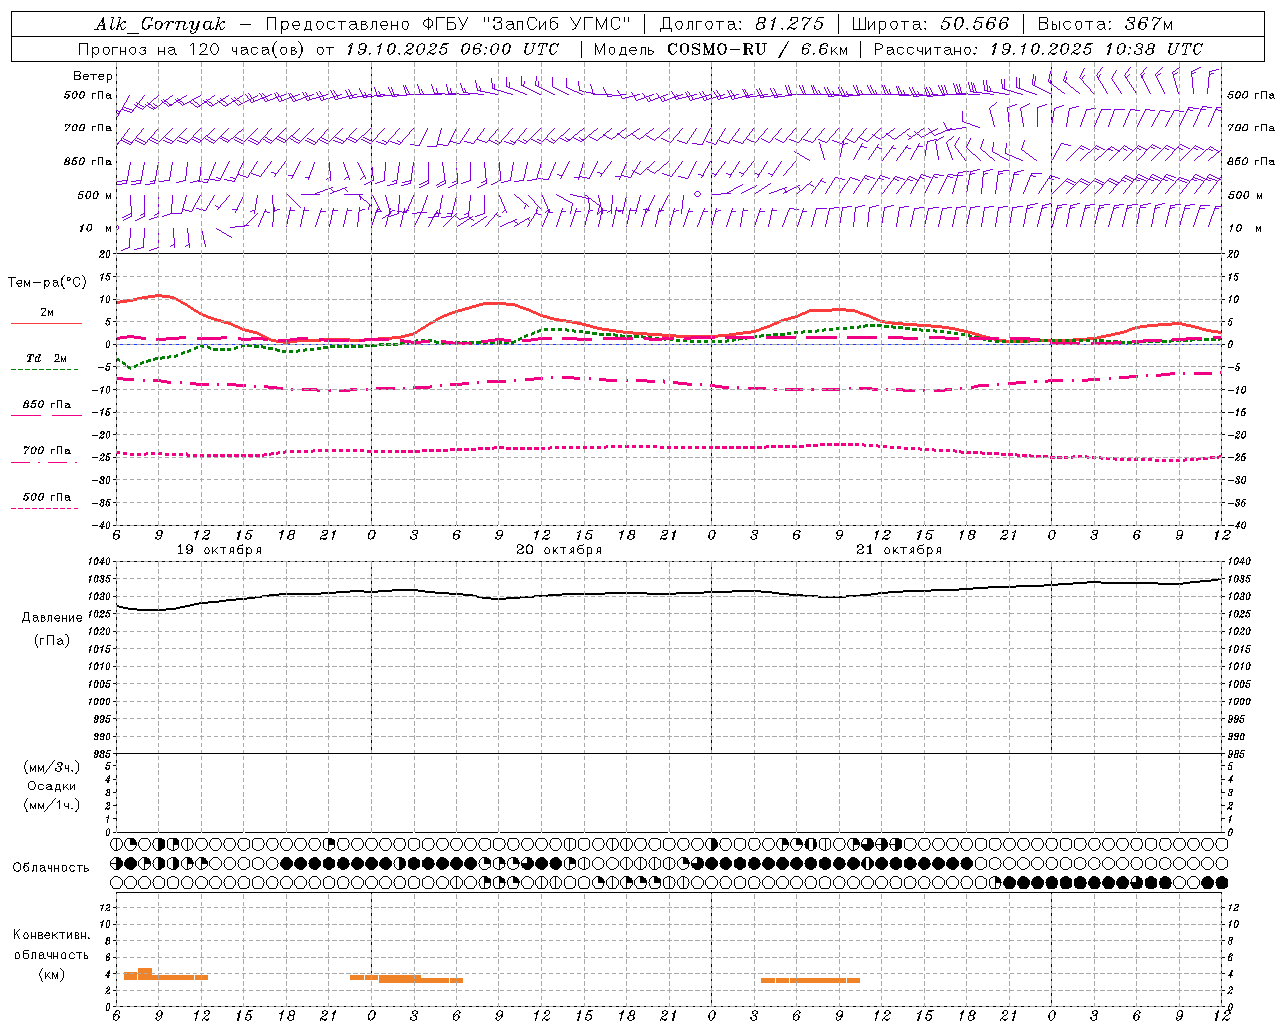
Task: Click the (мм/3ч.) precipitation unit label
Action: pos(52,767)
